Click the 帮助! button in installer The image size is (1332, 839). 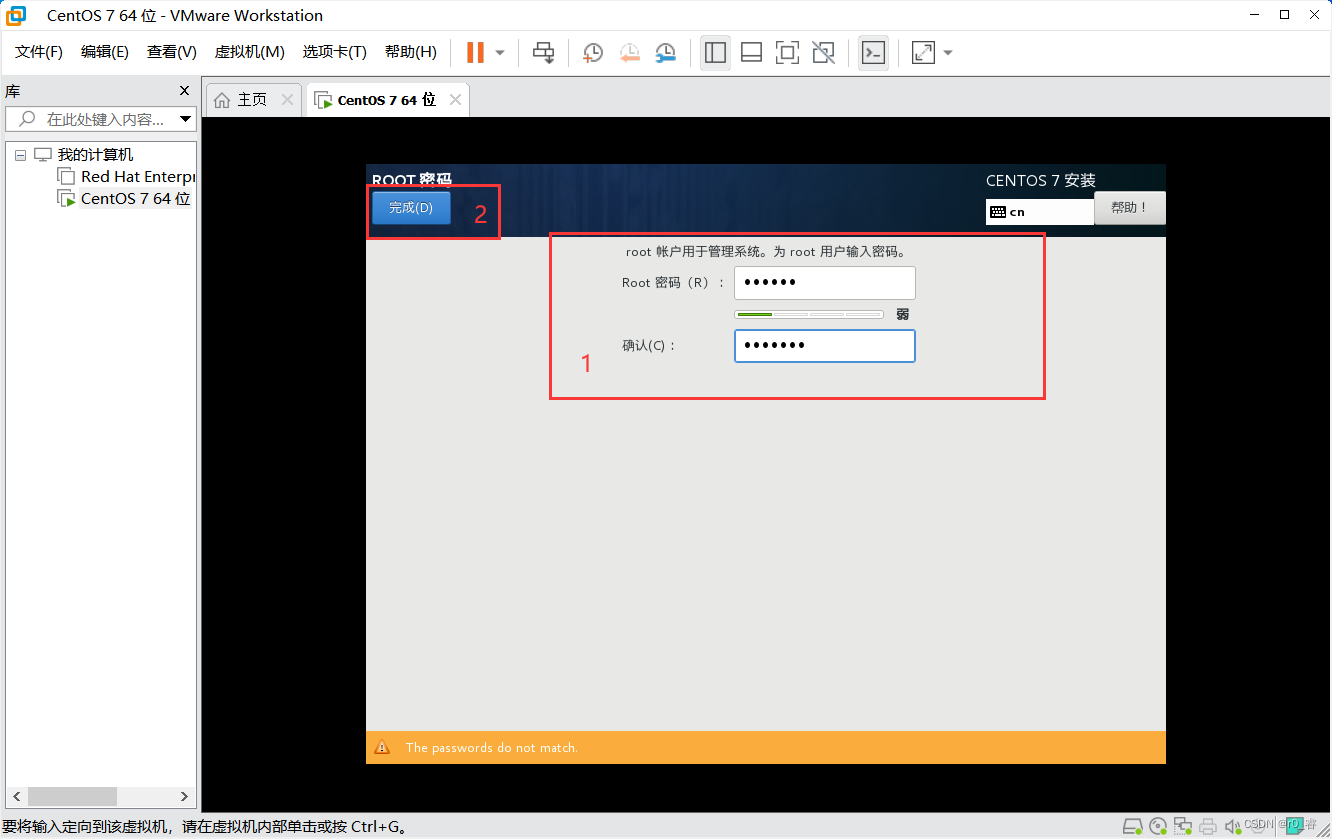pyautogui.click(x=1130, y=208)
